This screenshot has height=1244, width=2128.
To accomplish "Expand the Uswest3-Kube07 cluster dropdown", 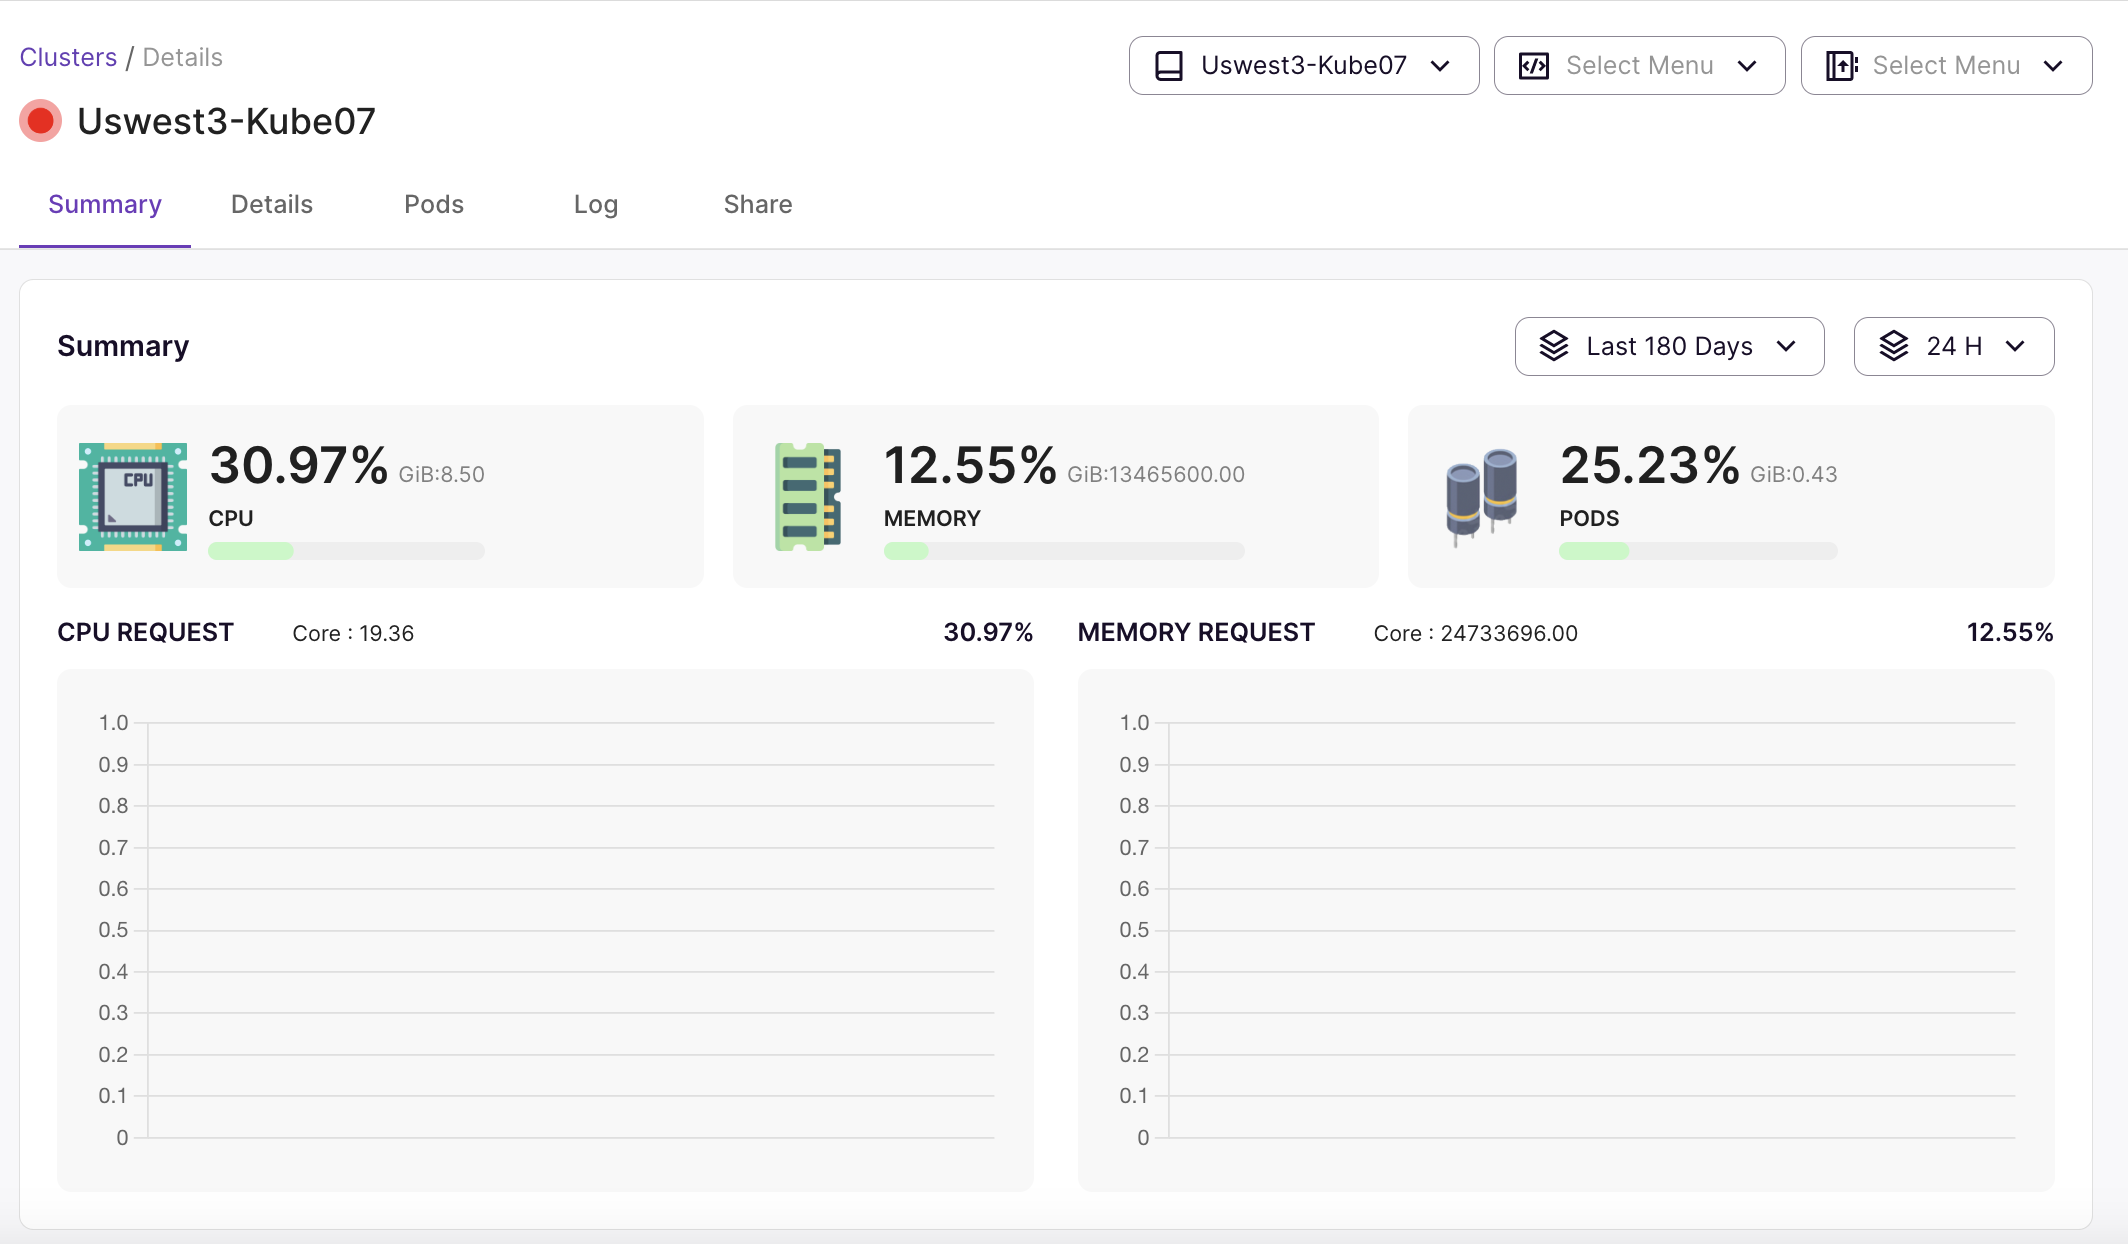I will point(1304,66).
